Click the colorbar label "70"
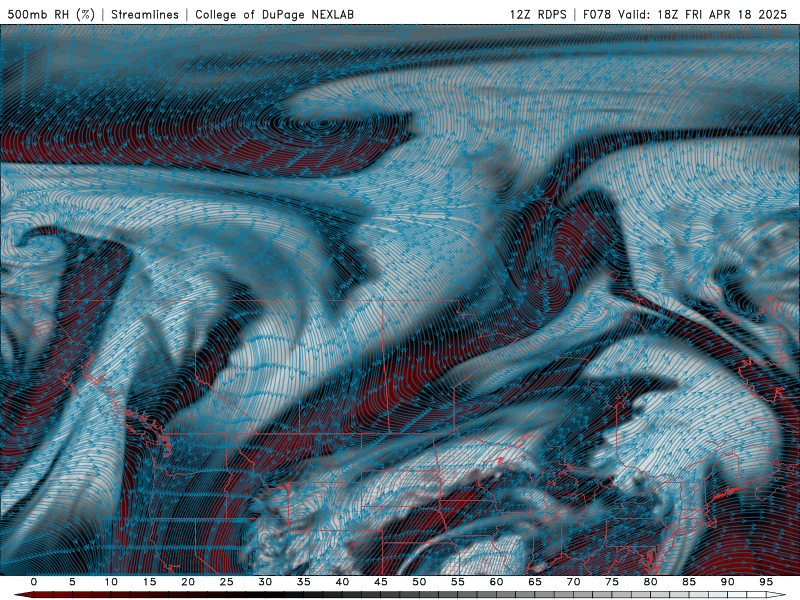Screen dimensions: 800x600 [573, 582]
